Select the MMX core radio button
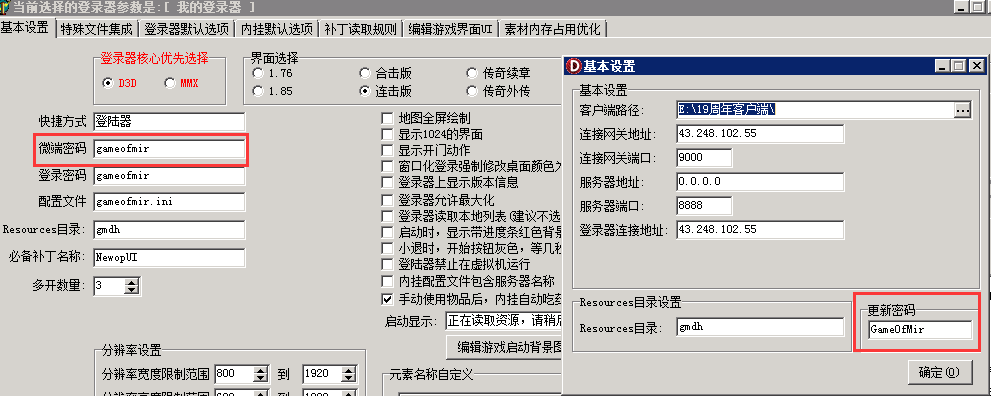991x396 pixels. coord(169,83)
